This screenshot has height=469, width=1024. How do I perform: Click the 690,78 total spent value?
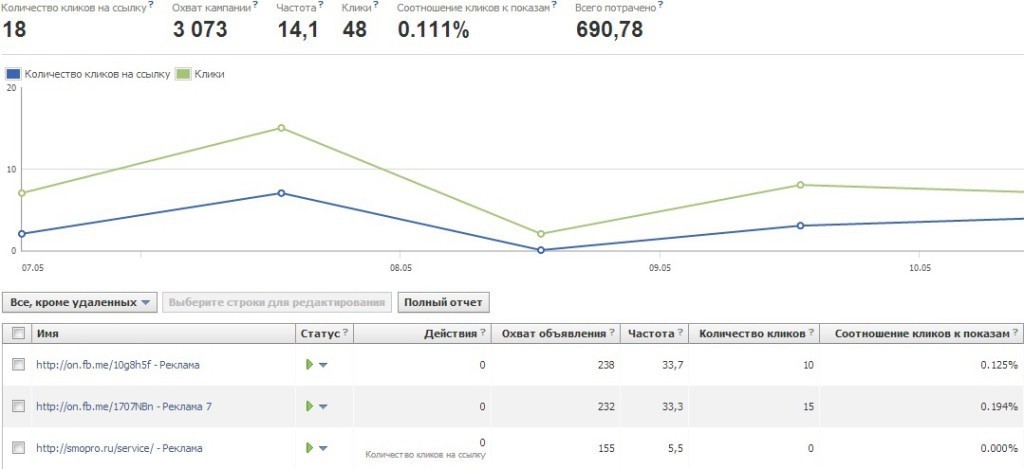[x=609, y=29]
